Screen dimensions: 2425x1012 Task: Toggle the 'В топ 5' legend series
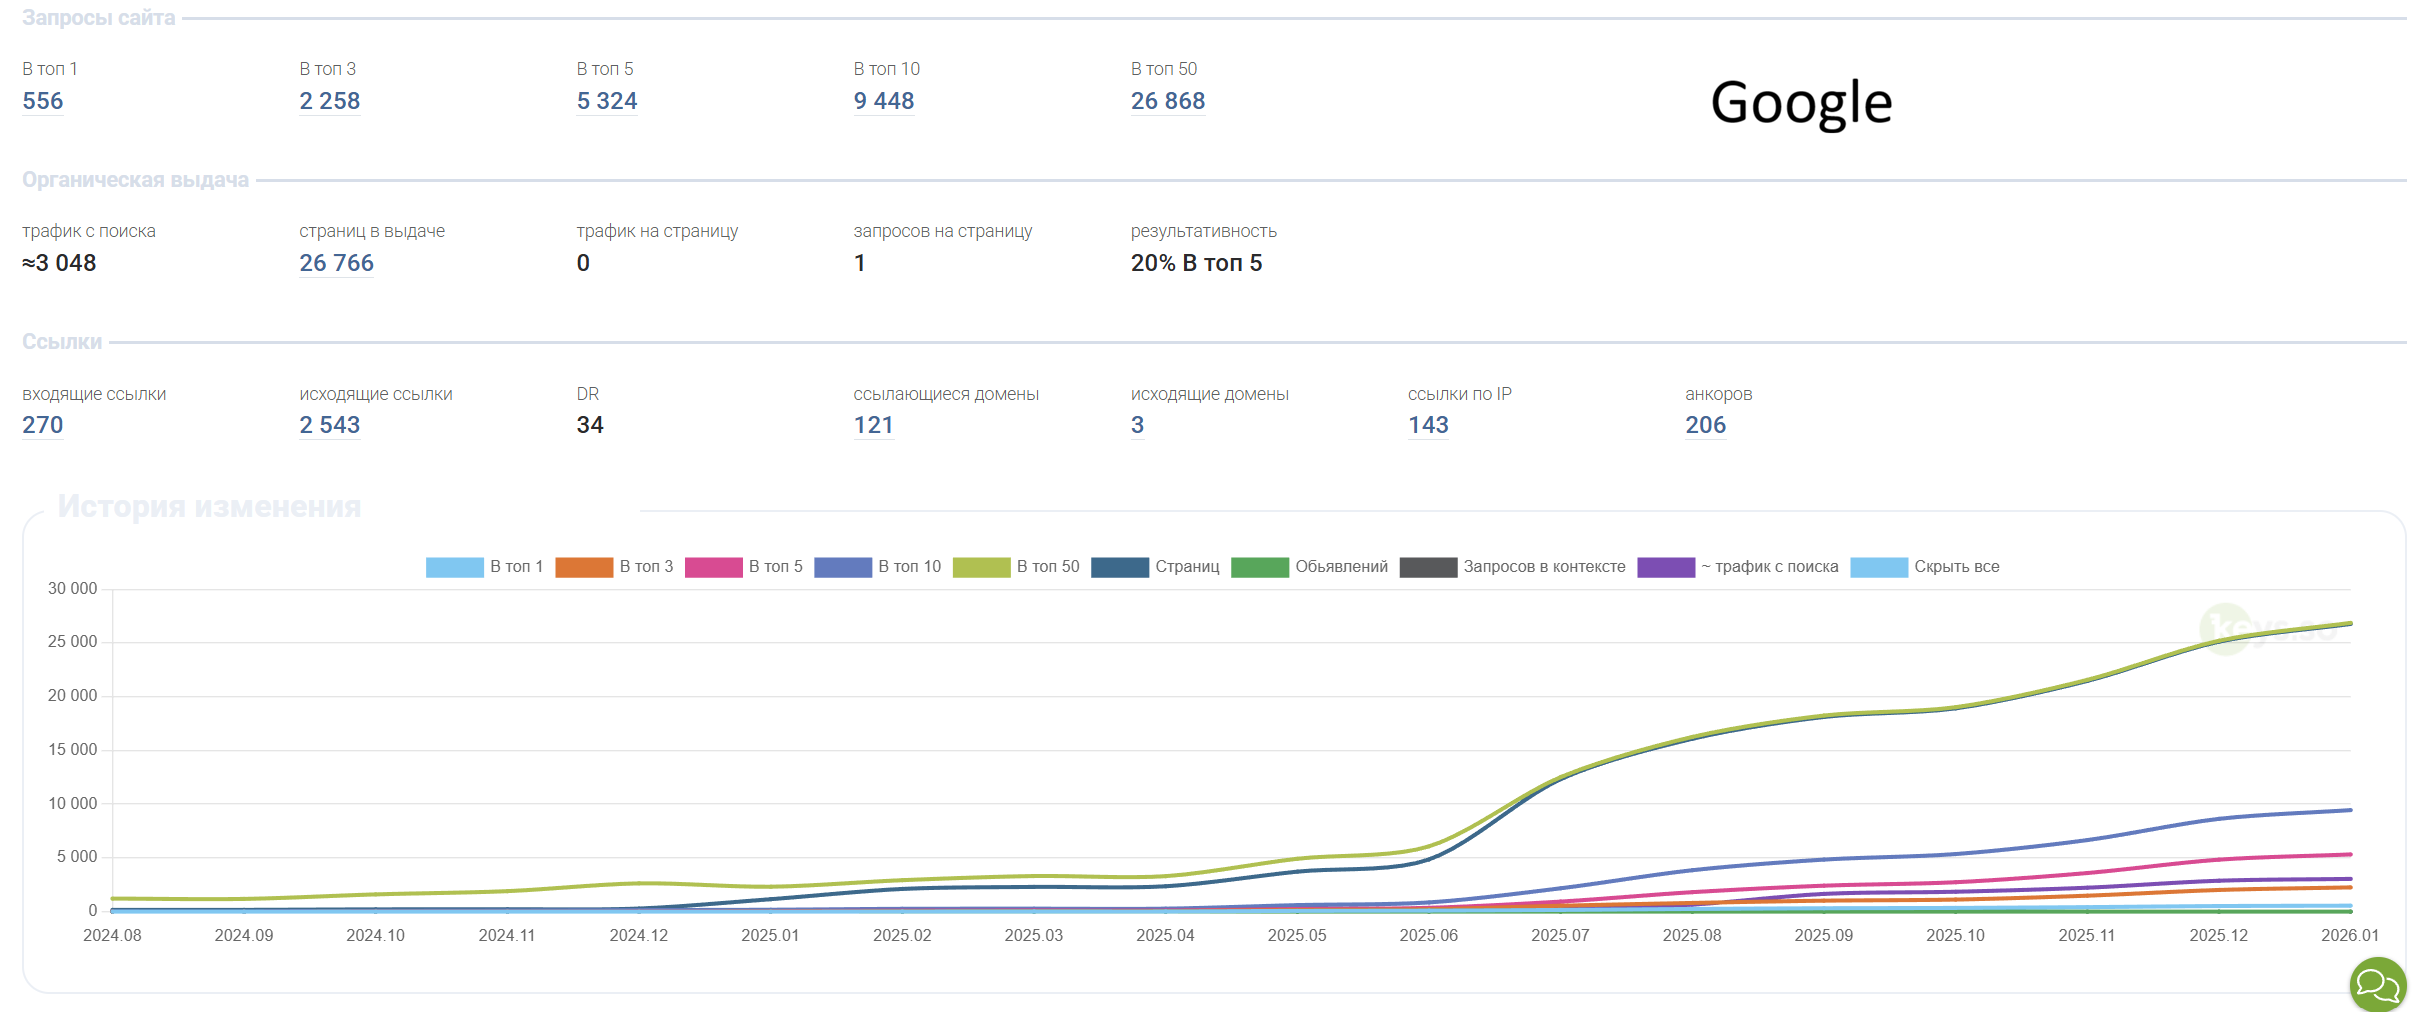click(744, 567)
